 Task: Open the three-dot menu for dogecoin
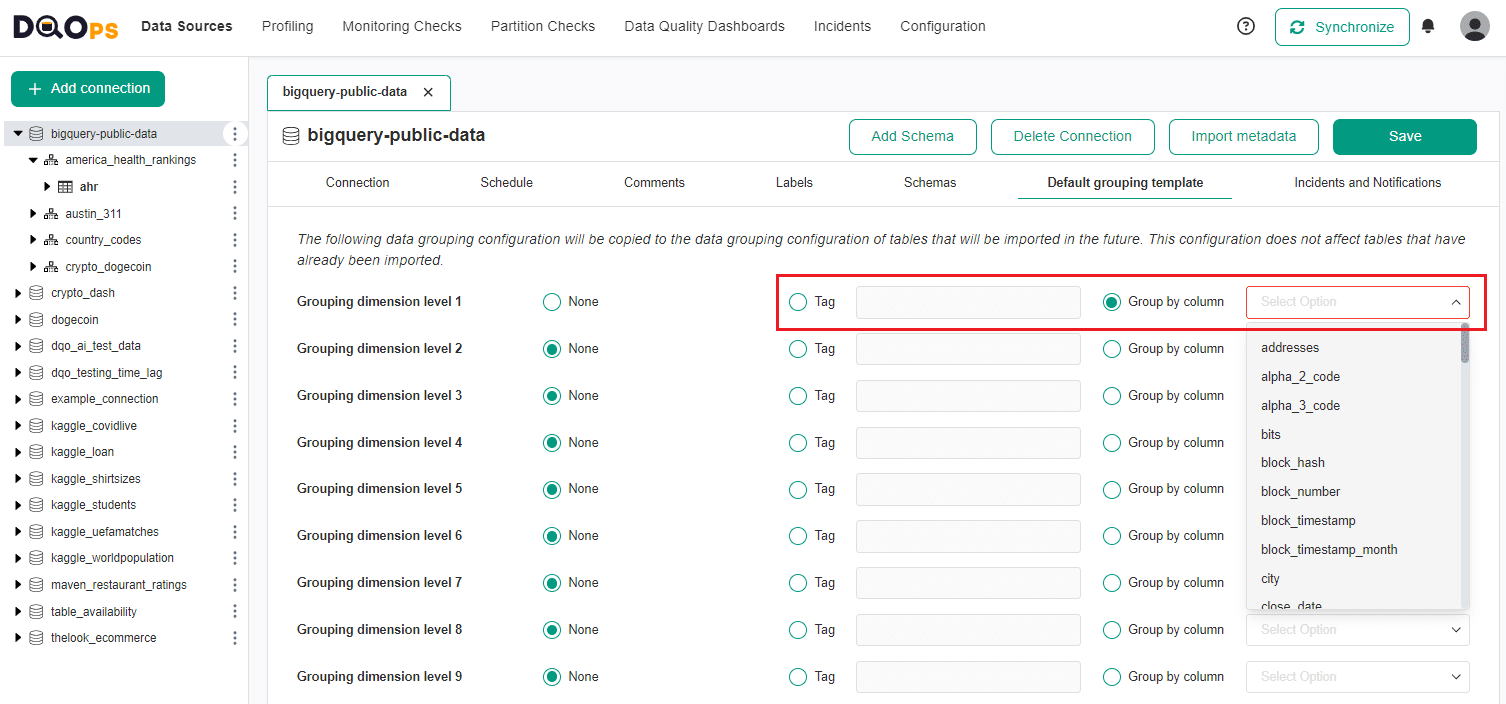tap(235, 320)
